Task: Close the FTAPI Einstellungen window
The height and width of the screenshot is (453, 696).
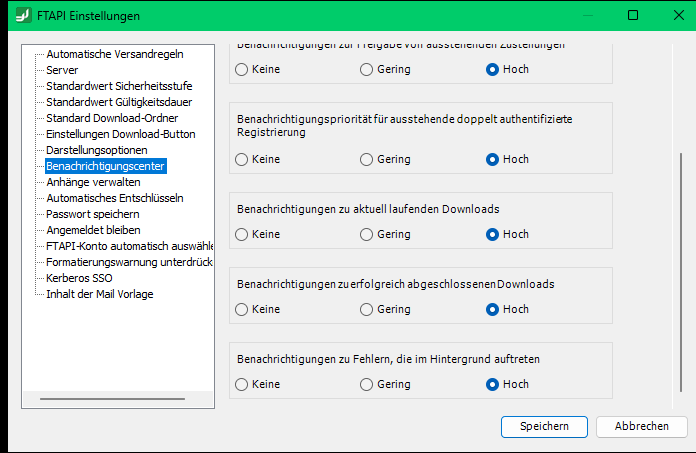Action: (x=679, y=15)
